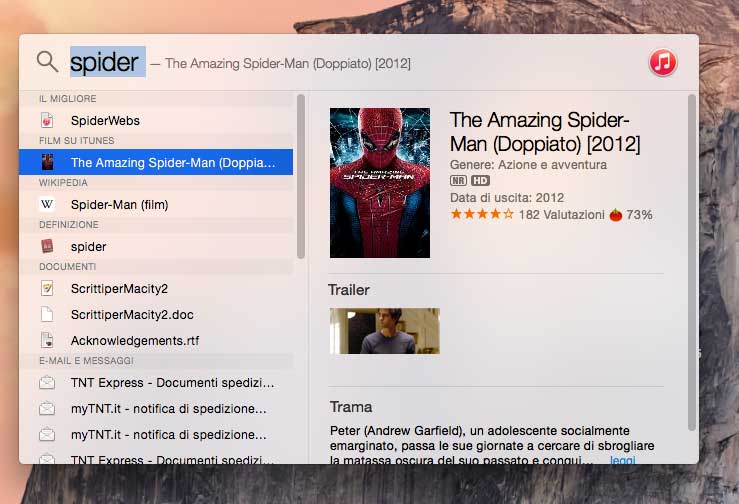Click the blank icon of ScrittiperMacity2.doc

(47, 314)
